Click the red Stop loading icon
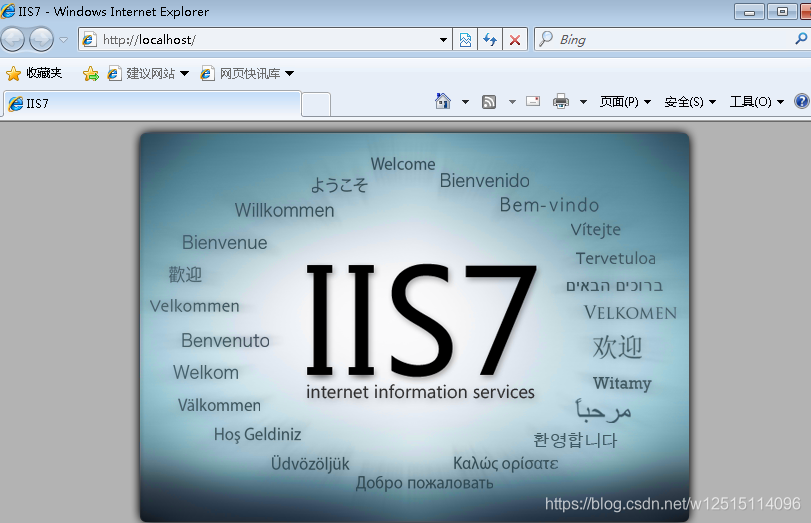The width and height of the screenshot is (811, 523). point(515,39)
